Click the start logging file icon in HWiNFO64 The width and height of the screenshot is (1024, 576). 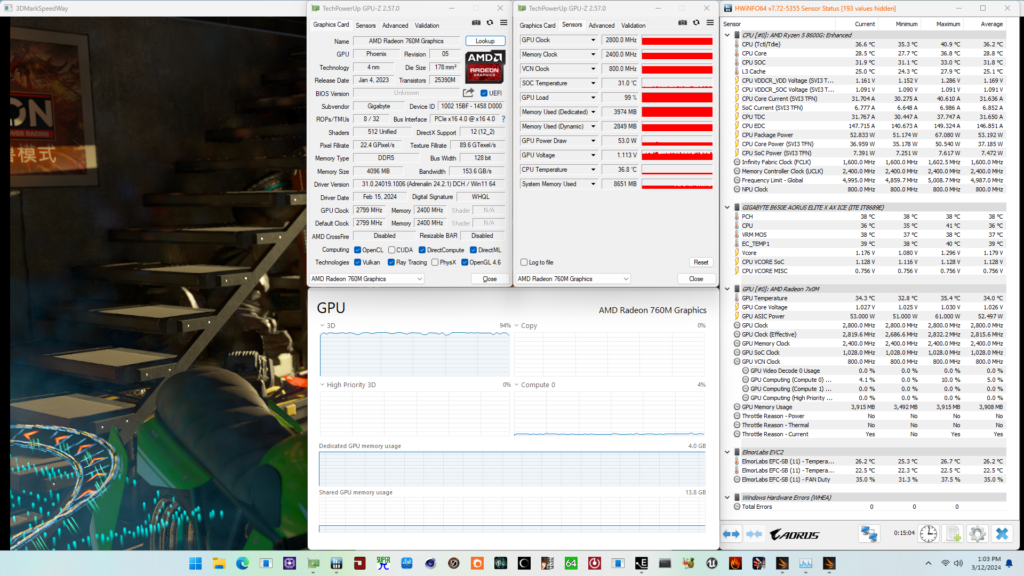click(953, 534)
